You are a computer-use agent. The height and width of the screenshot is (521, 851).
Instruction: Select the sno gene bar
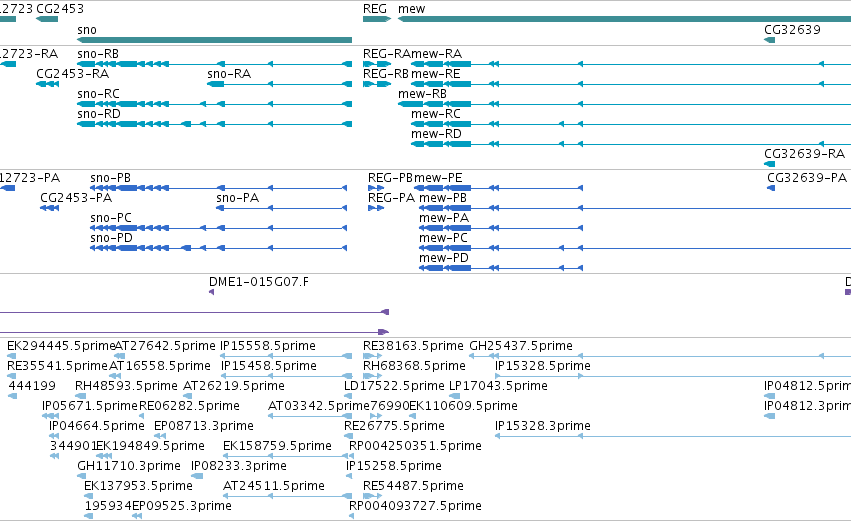pyautogui.click(x=214, y=40)
